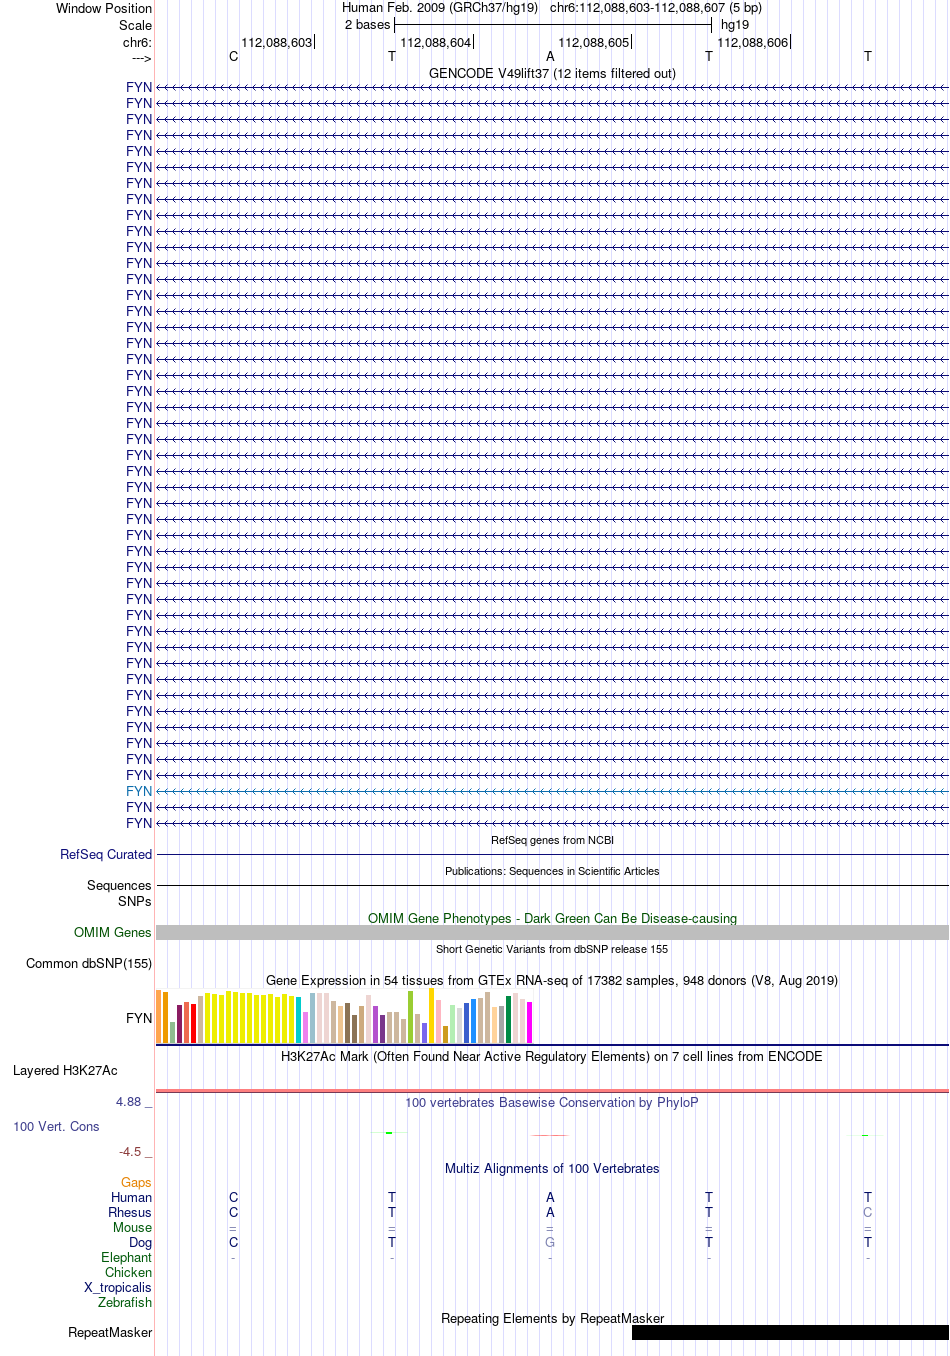Click the Mouse alignment row label
The image size is (950, 1356).
pos(133,1228)
